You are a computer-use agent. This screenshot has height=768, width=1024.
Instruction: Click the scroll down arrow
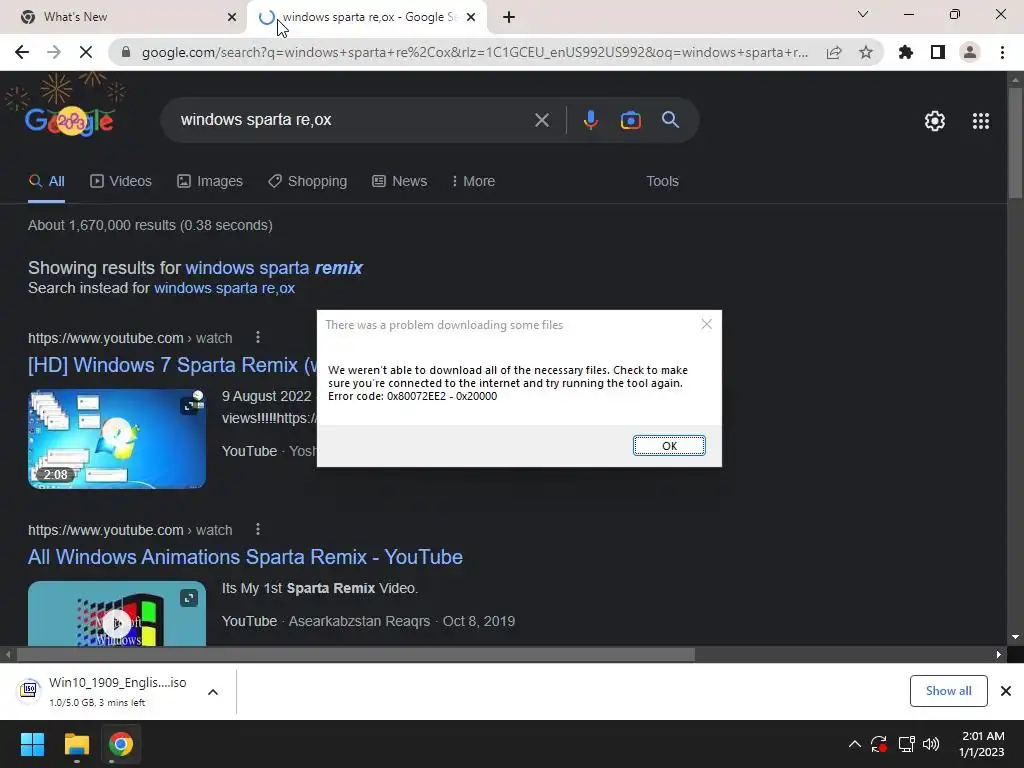tap(1015, 637)
